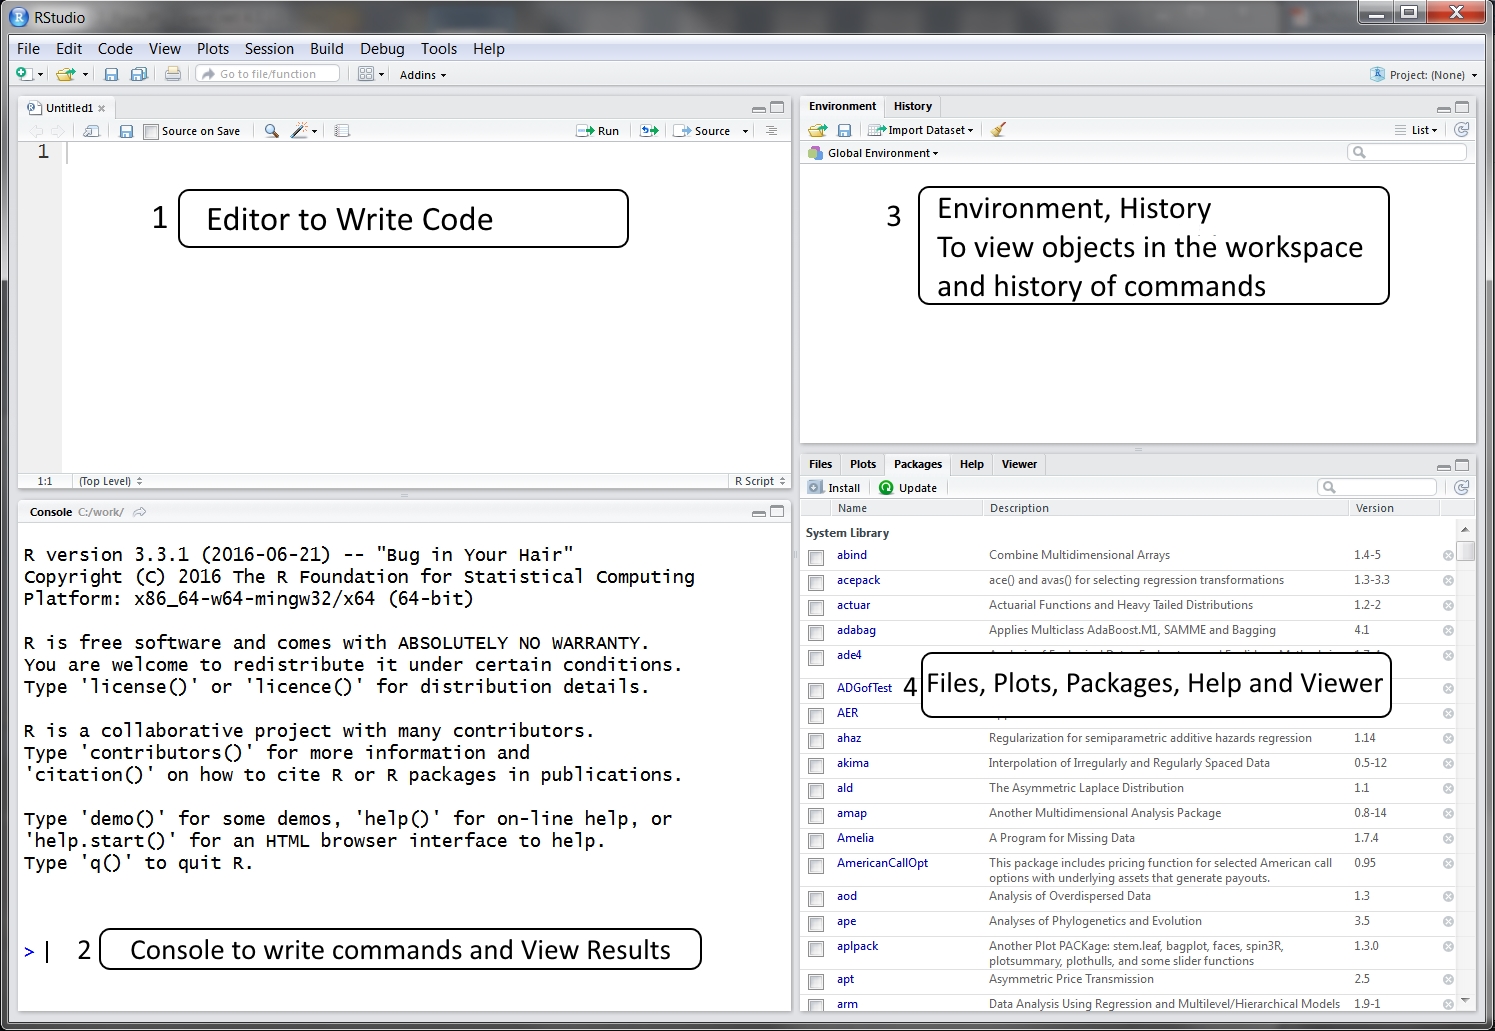
Task: Close the Untitled1 editor tab
Action: (x=102, y=108)
